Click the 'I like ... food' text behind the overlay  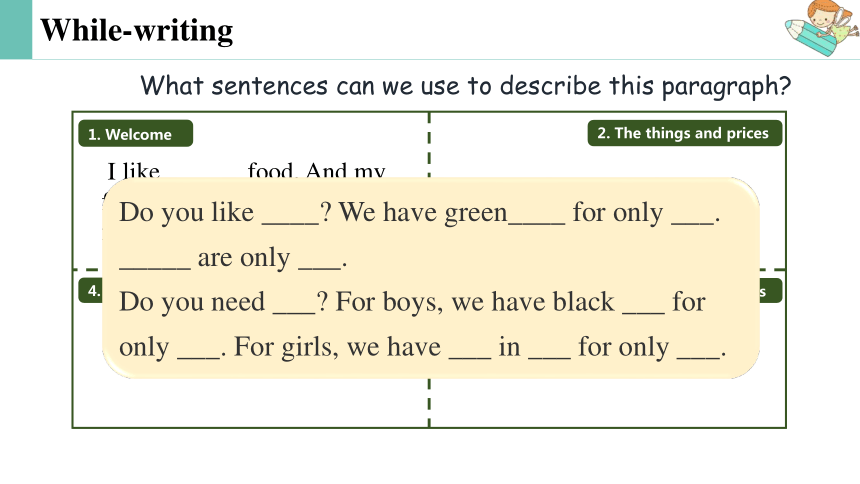coord(246,171)
